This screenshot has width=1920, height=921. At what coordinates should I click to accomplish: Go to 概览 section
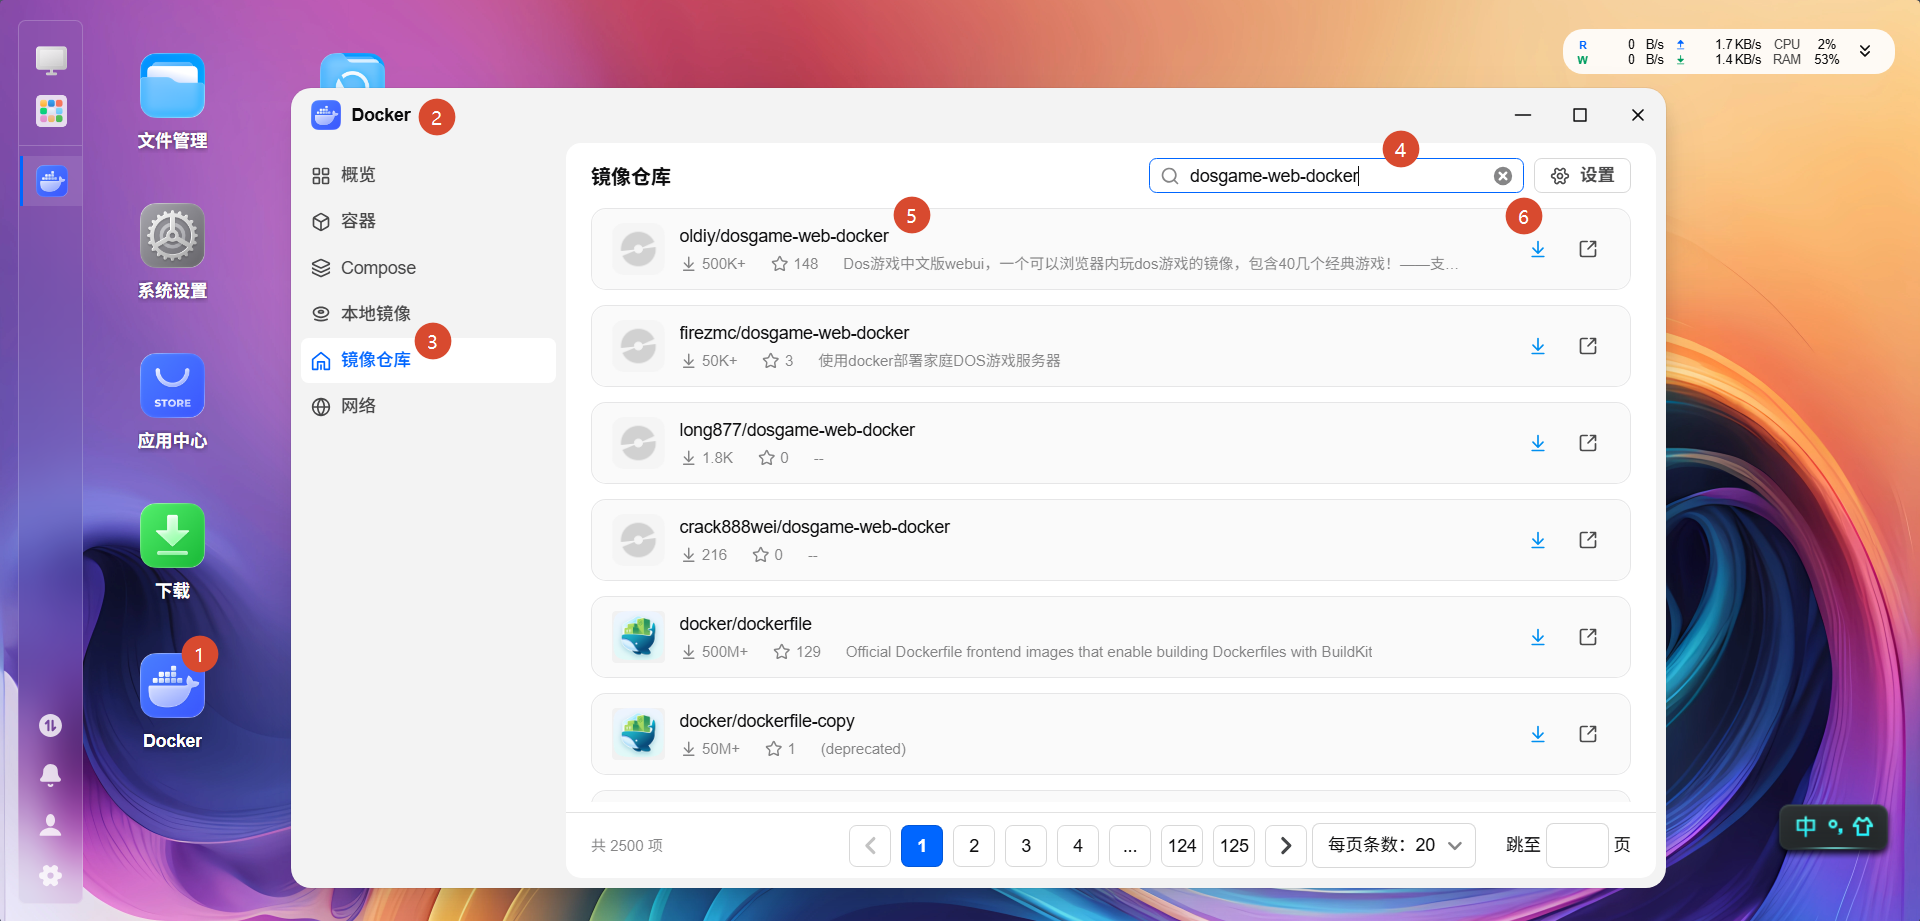(428, 175)
